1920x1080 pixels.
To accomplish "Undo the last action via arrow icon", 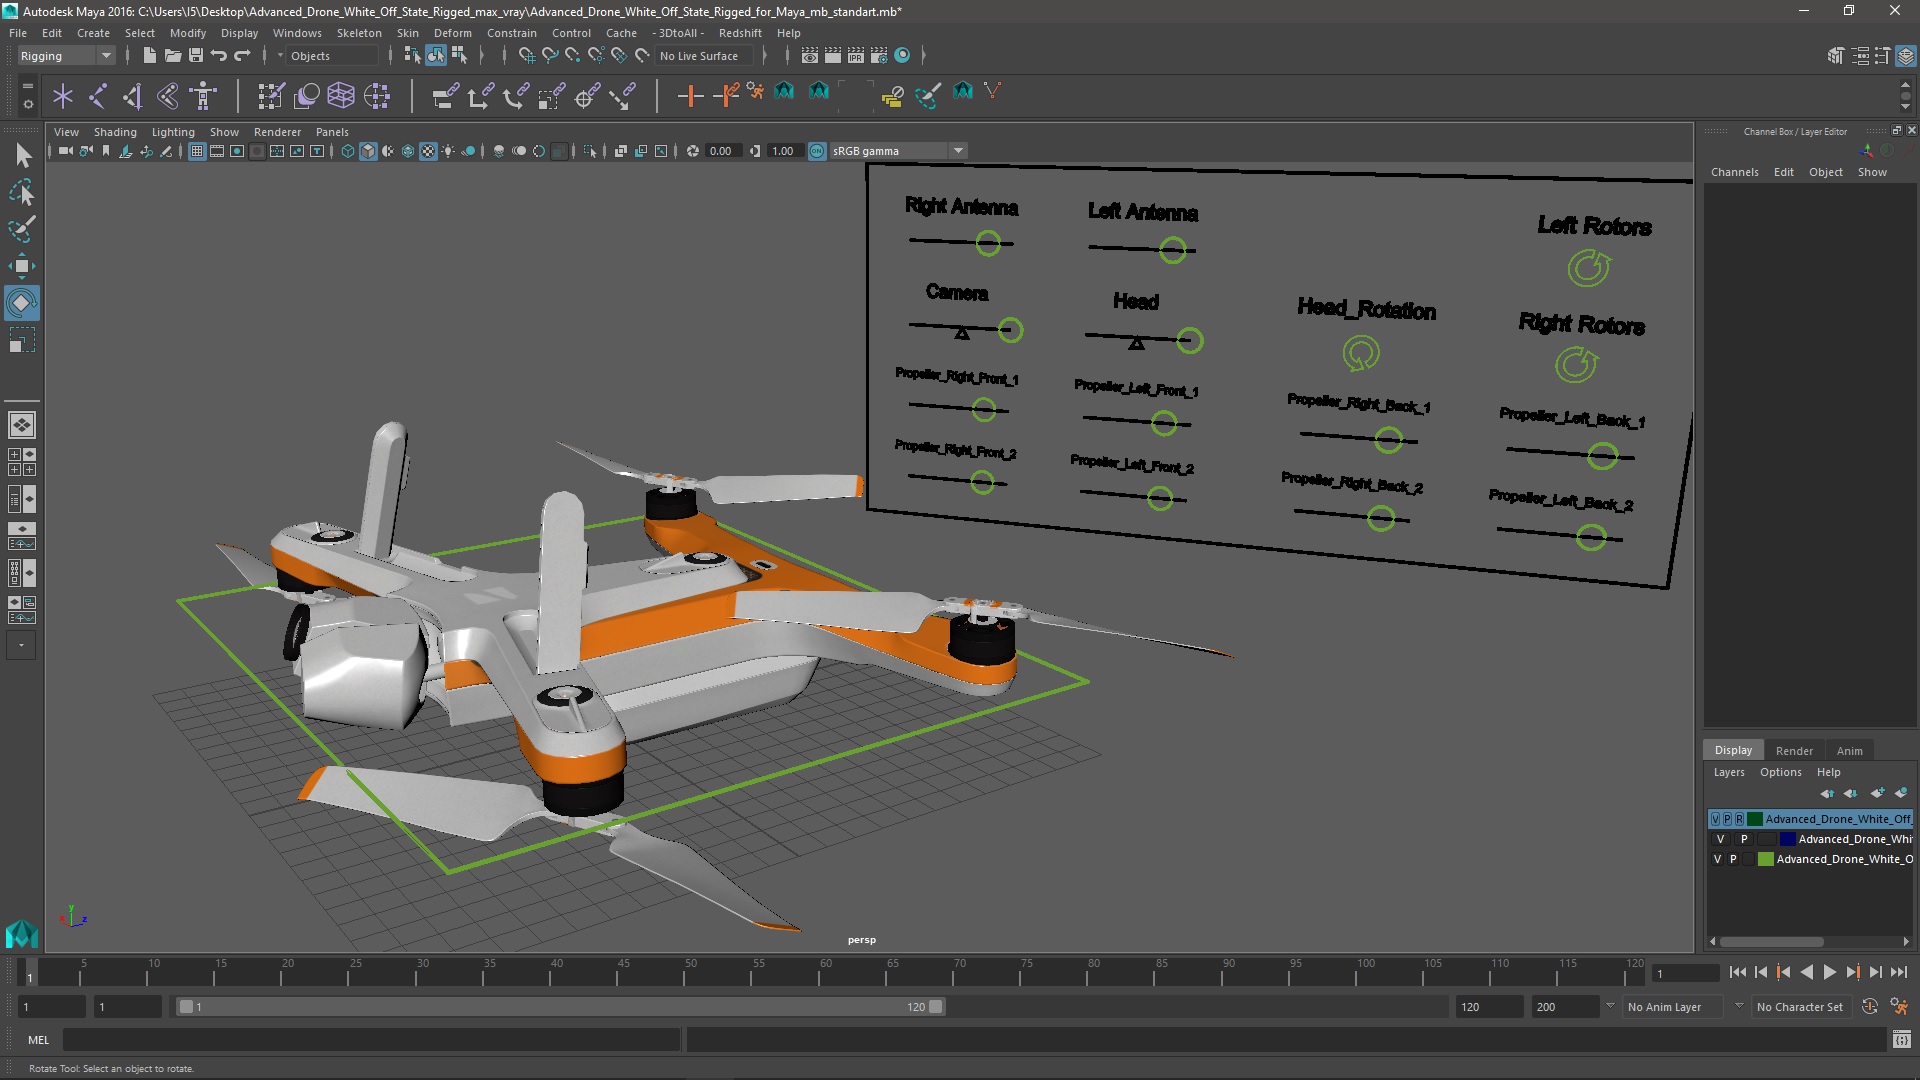I will 219,56.
